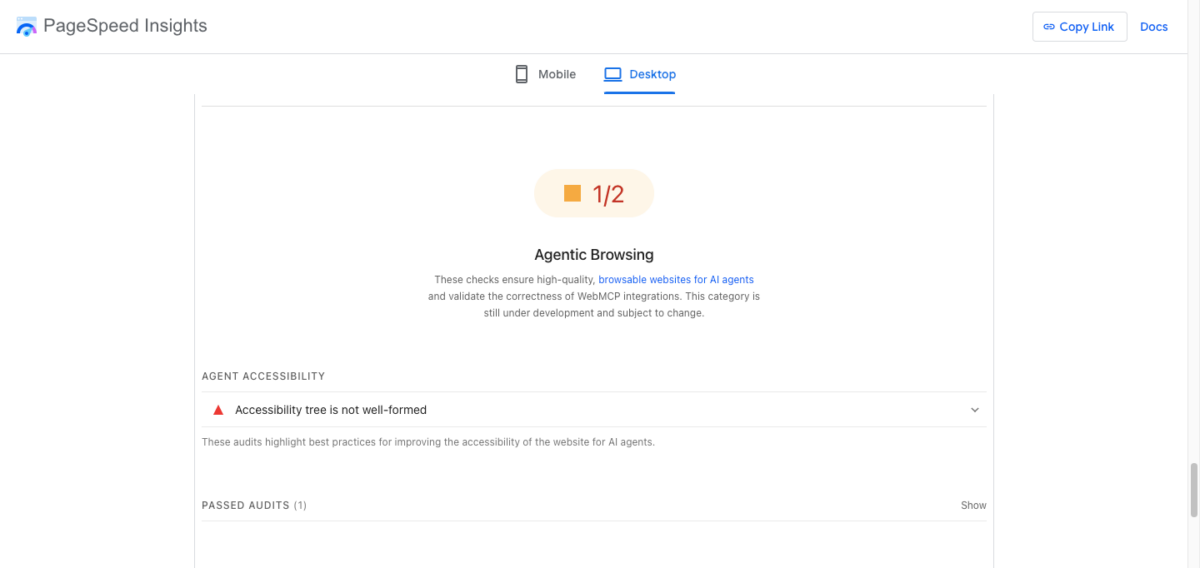Open the Docs link
This screenshot has width=1200, height=568.
pyautogui.click(x=1153, y=27)
